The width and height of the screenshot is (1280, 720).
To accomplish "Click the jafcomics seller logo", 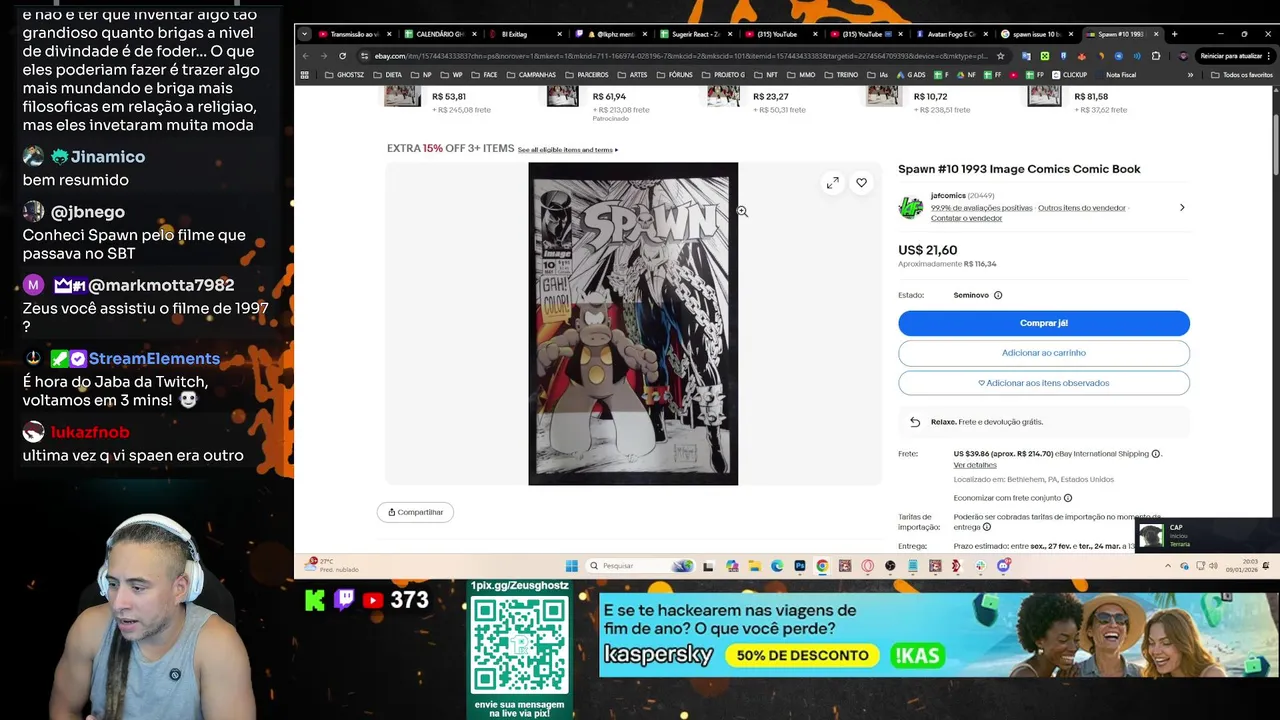I will [911, 207].
